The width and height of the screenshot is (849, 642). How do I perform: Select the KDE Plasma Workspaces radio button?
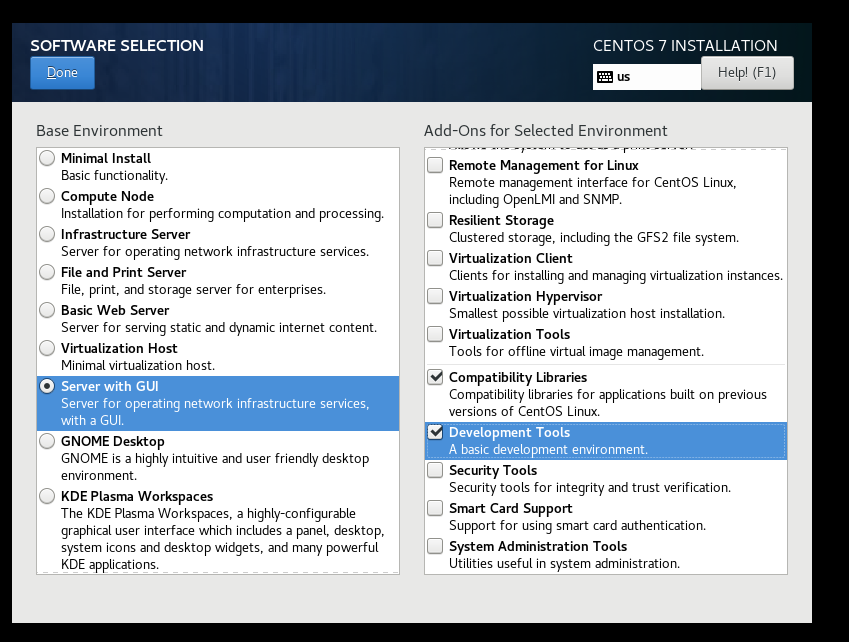coord(47,496)
